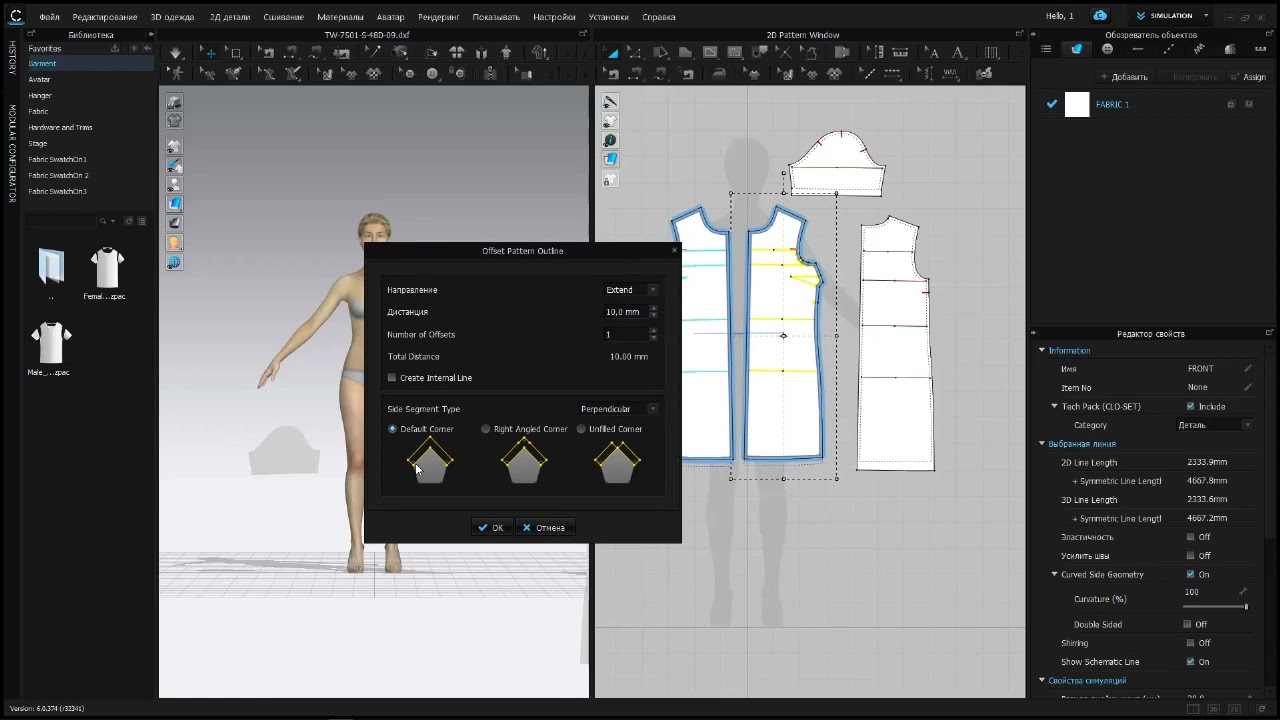Toggle Show Schematic Line checkbox
Viewport: 1280px width, 720px height.
[1190, 662]
